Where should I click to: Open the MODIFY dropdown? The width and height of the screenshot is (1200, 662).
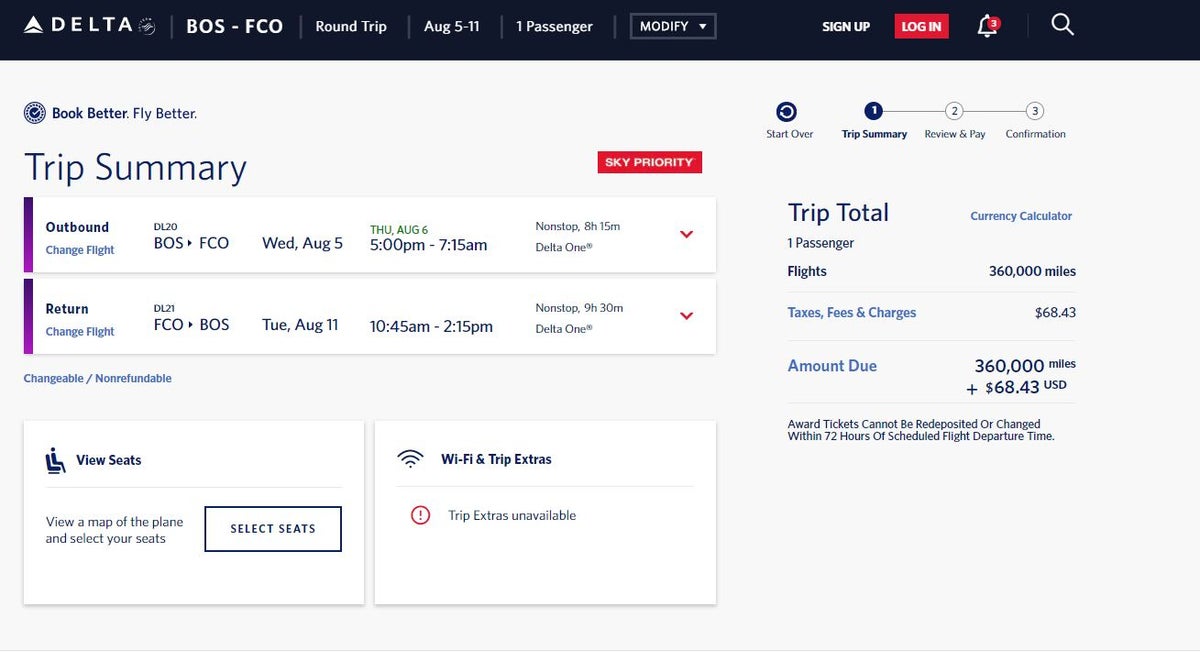[x=672, y=26]
